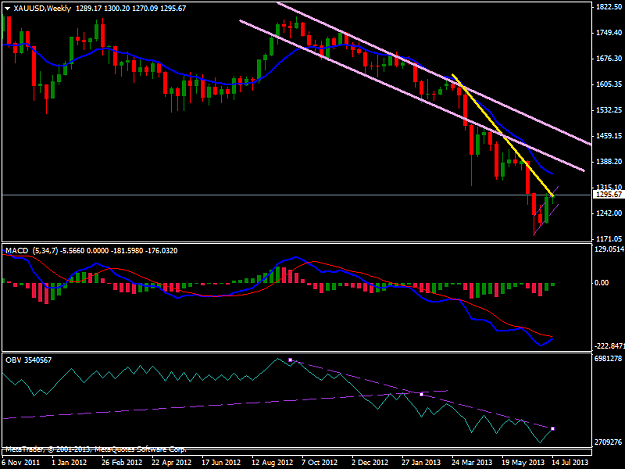Click the 2 Dec 2012 date label
This screenshot has width=625, height=469.
(370, 463)
